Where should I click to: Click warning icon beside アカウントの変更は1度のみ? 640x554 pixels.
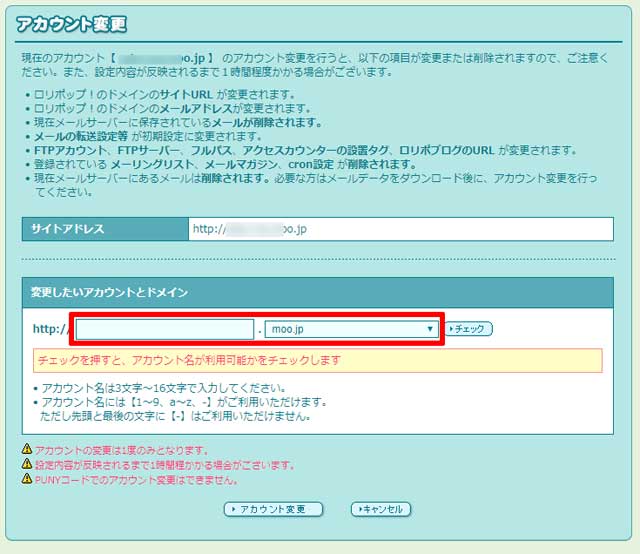click(26, 450)
